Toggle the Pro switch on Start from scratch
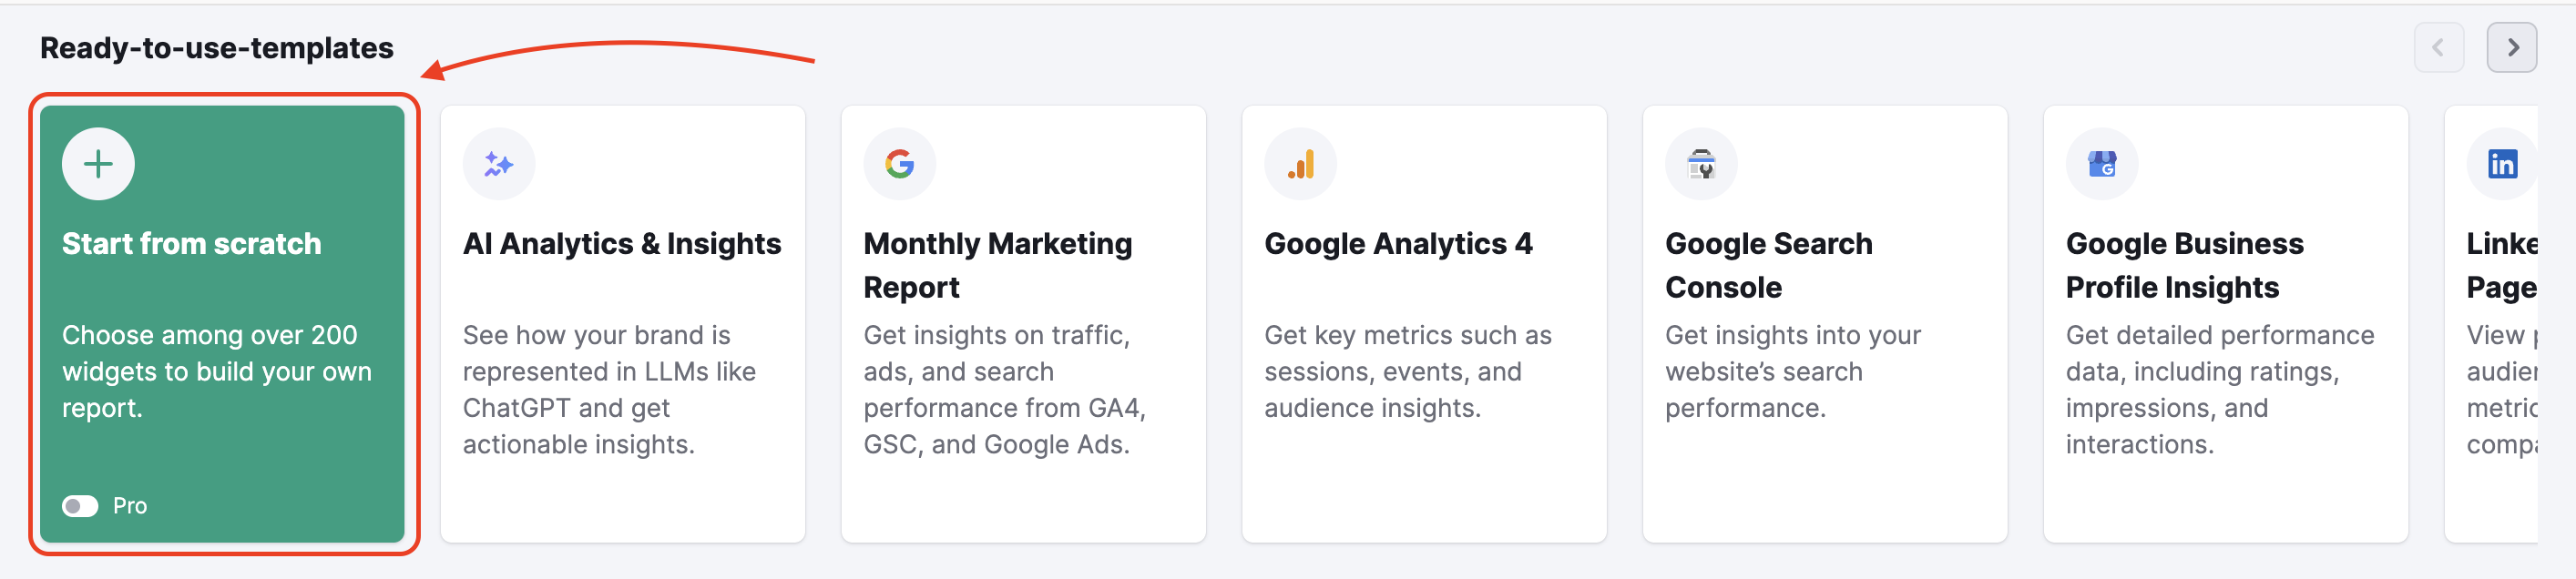The width and height of the screenshot is (2576, 579). click(80, 506)
